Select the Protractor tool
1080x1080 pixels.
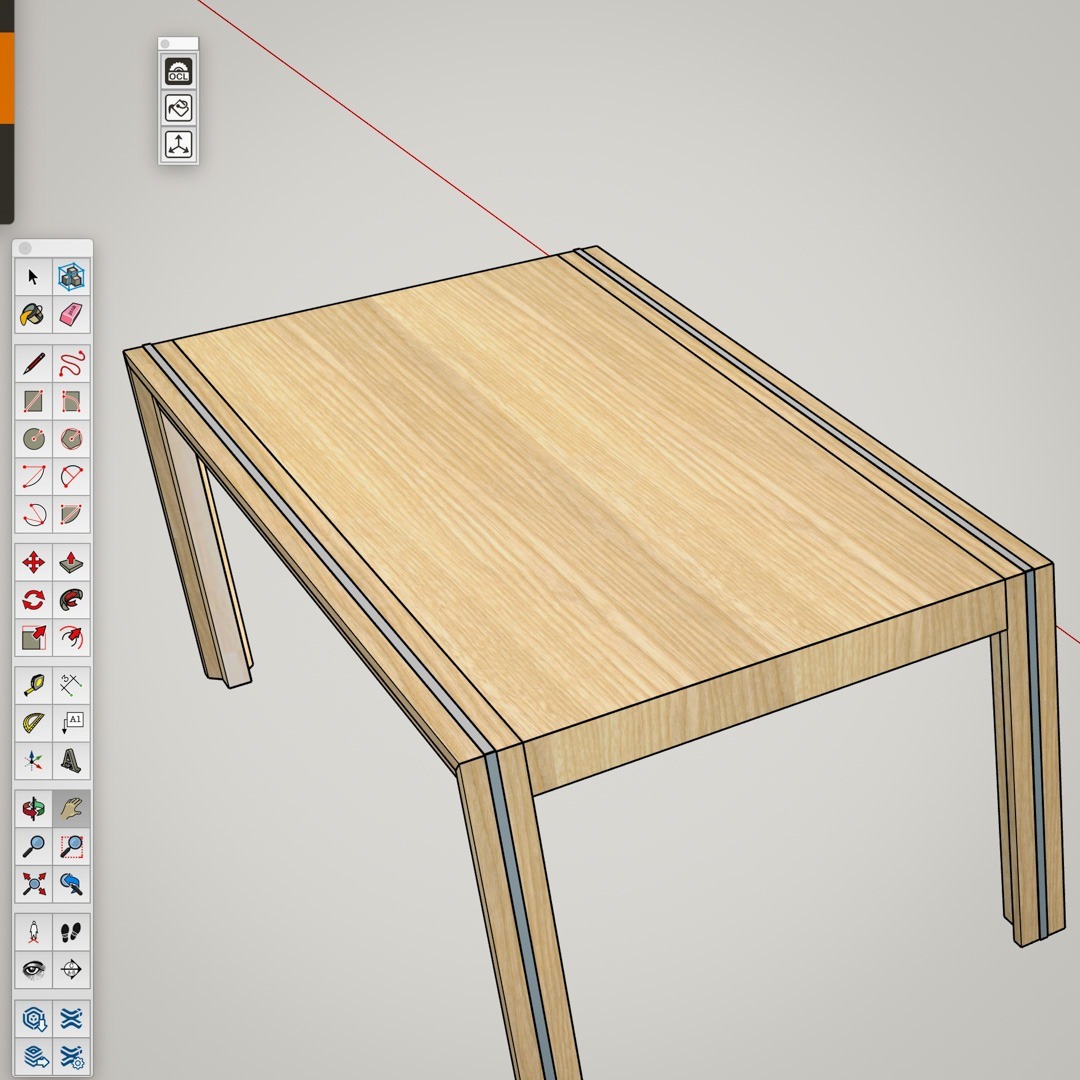[33, 723]
